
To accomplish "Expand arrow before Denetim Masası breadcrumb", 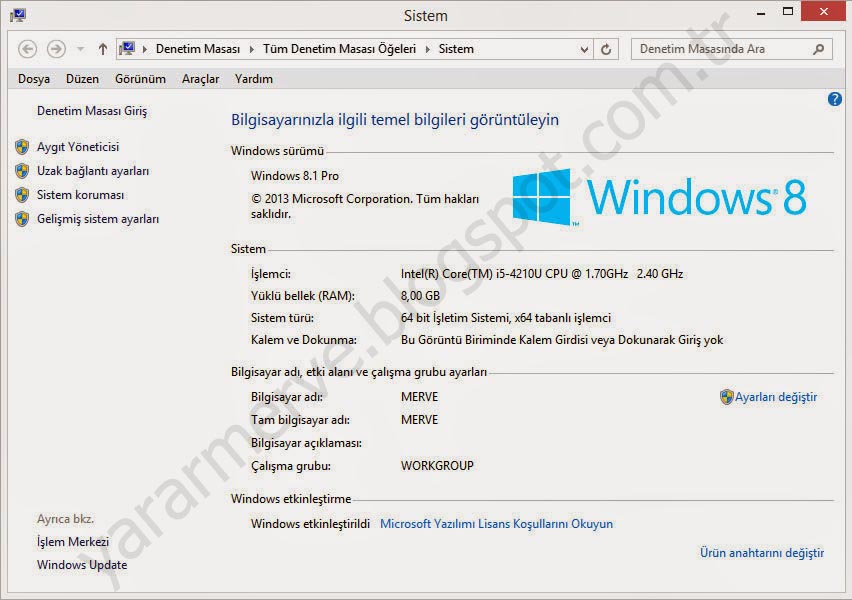I will (x=145, y=49).
